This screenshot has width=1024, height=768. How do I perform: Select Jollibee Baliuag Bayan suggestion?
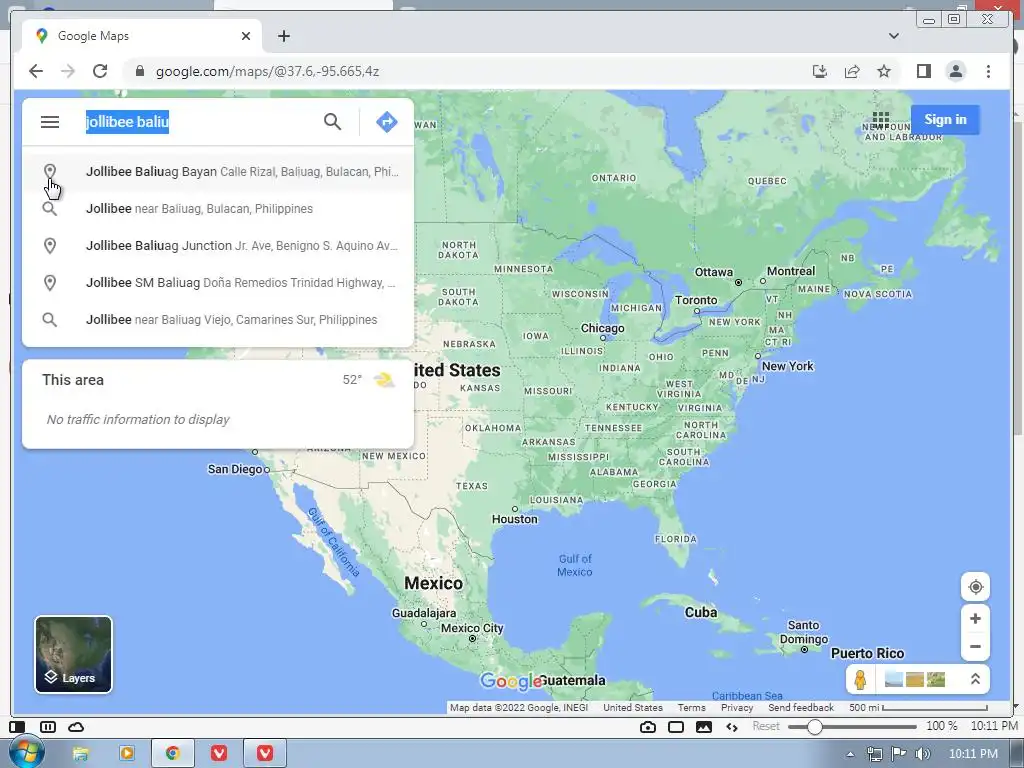point(218,172)
